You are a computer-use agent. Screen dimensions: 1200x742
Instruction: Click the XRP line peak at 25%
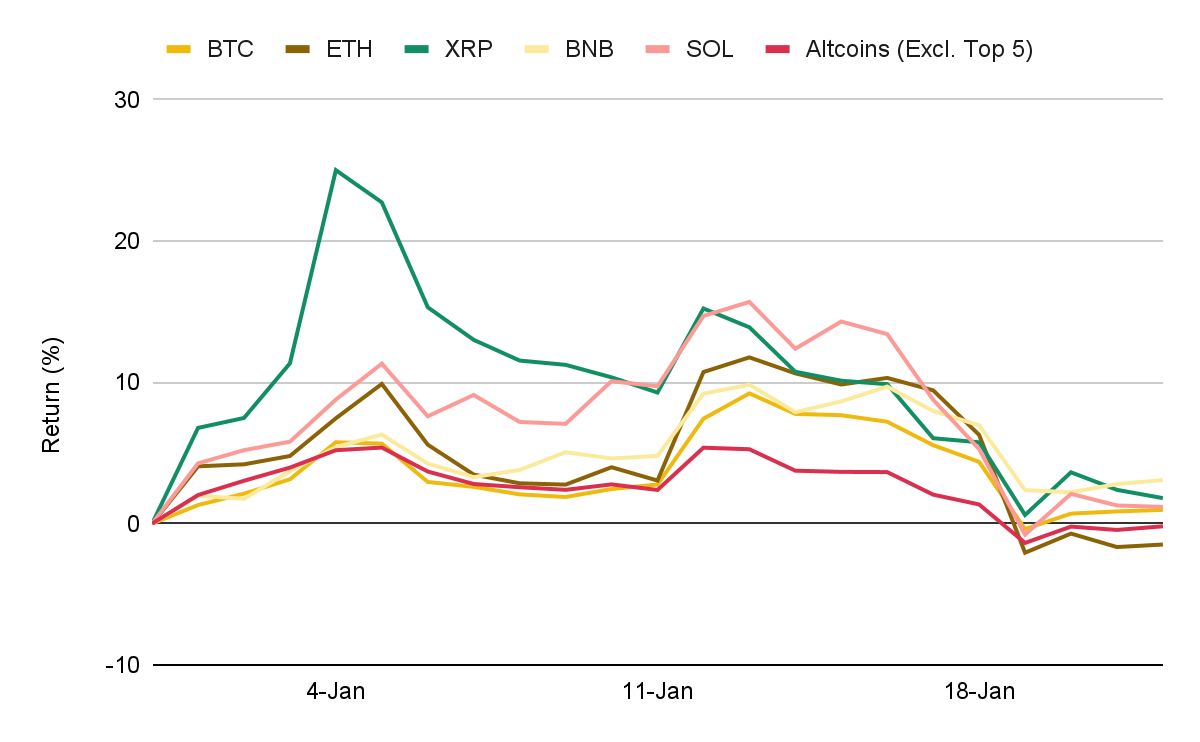(x=336, y=170)
